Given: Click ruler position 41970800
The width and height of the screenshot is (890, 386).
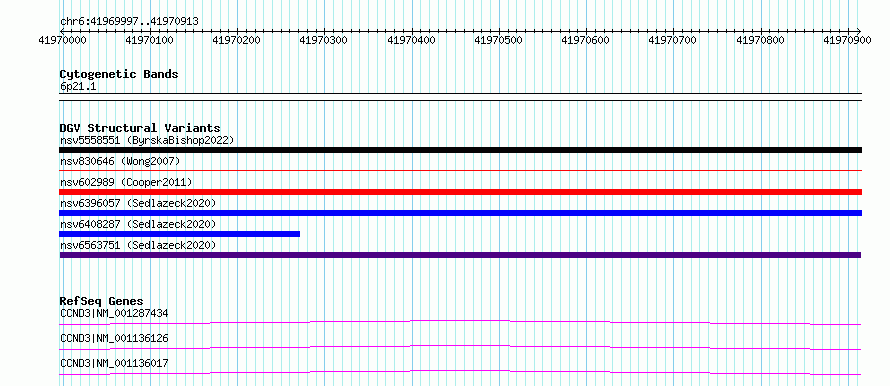Looking at the screenshot, I should click(761, 40).
